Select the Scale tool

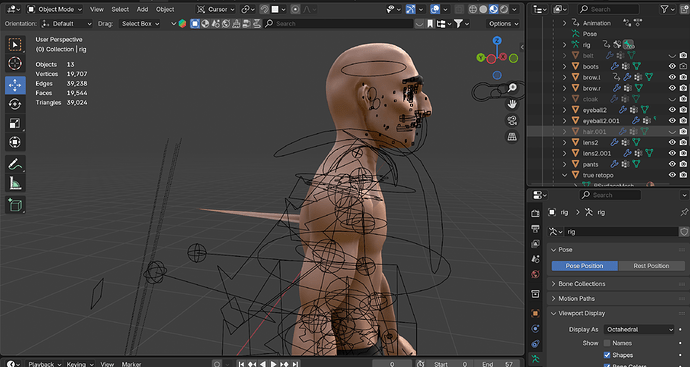15,124
